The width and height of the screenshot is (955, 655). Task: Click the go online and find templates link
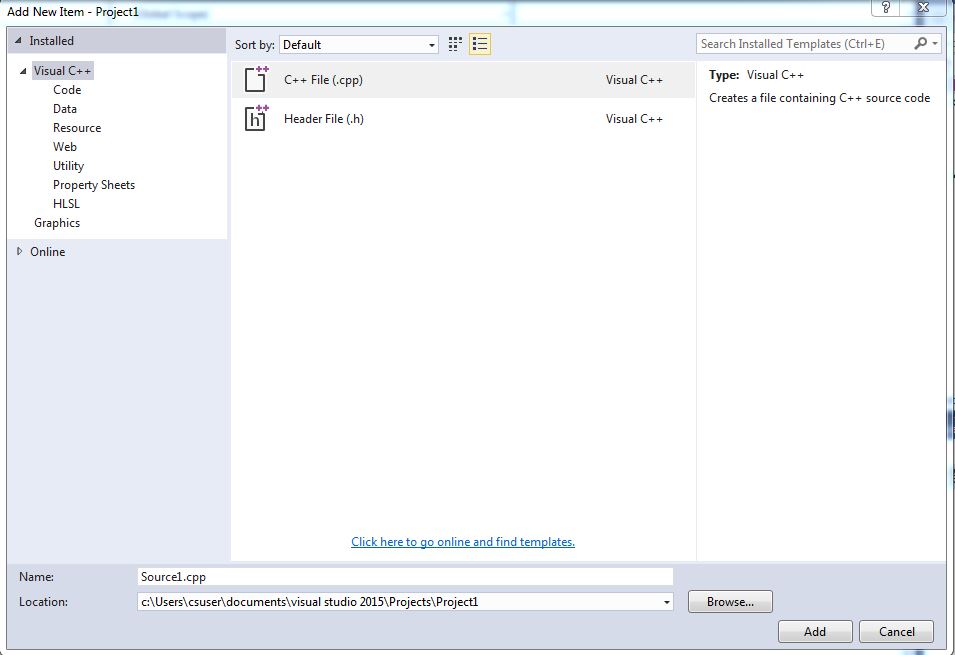(x=463, y=542)
